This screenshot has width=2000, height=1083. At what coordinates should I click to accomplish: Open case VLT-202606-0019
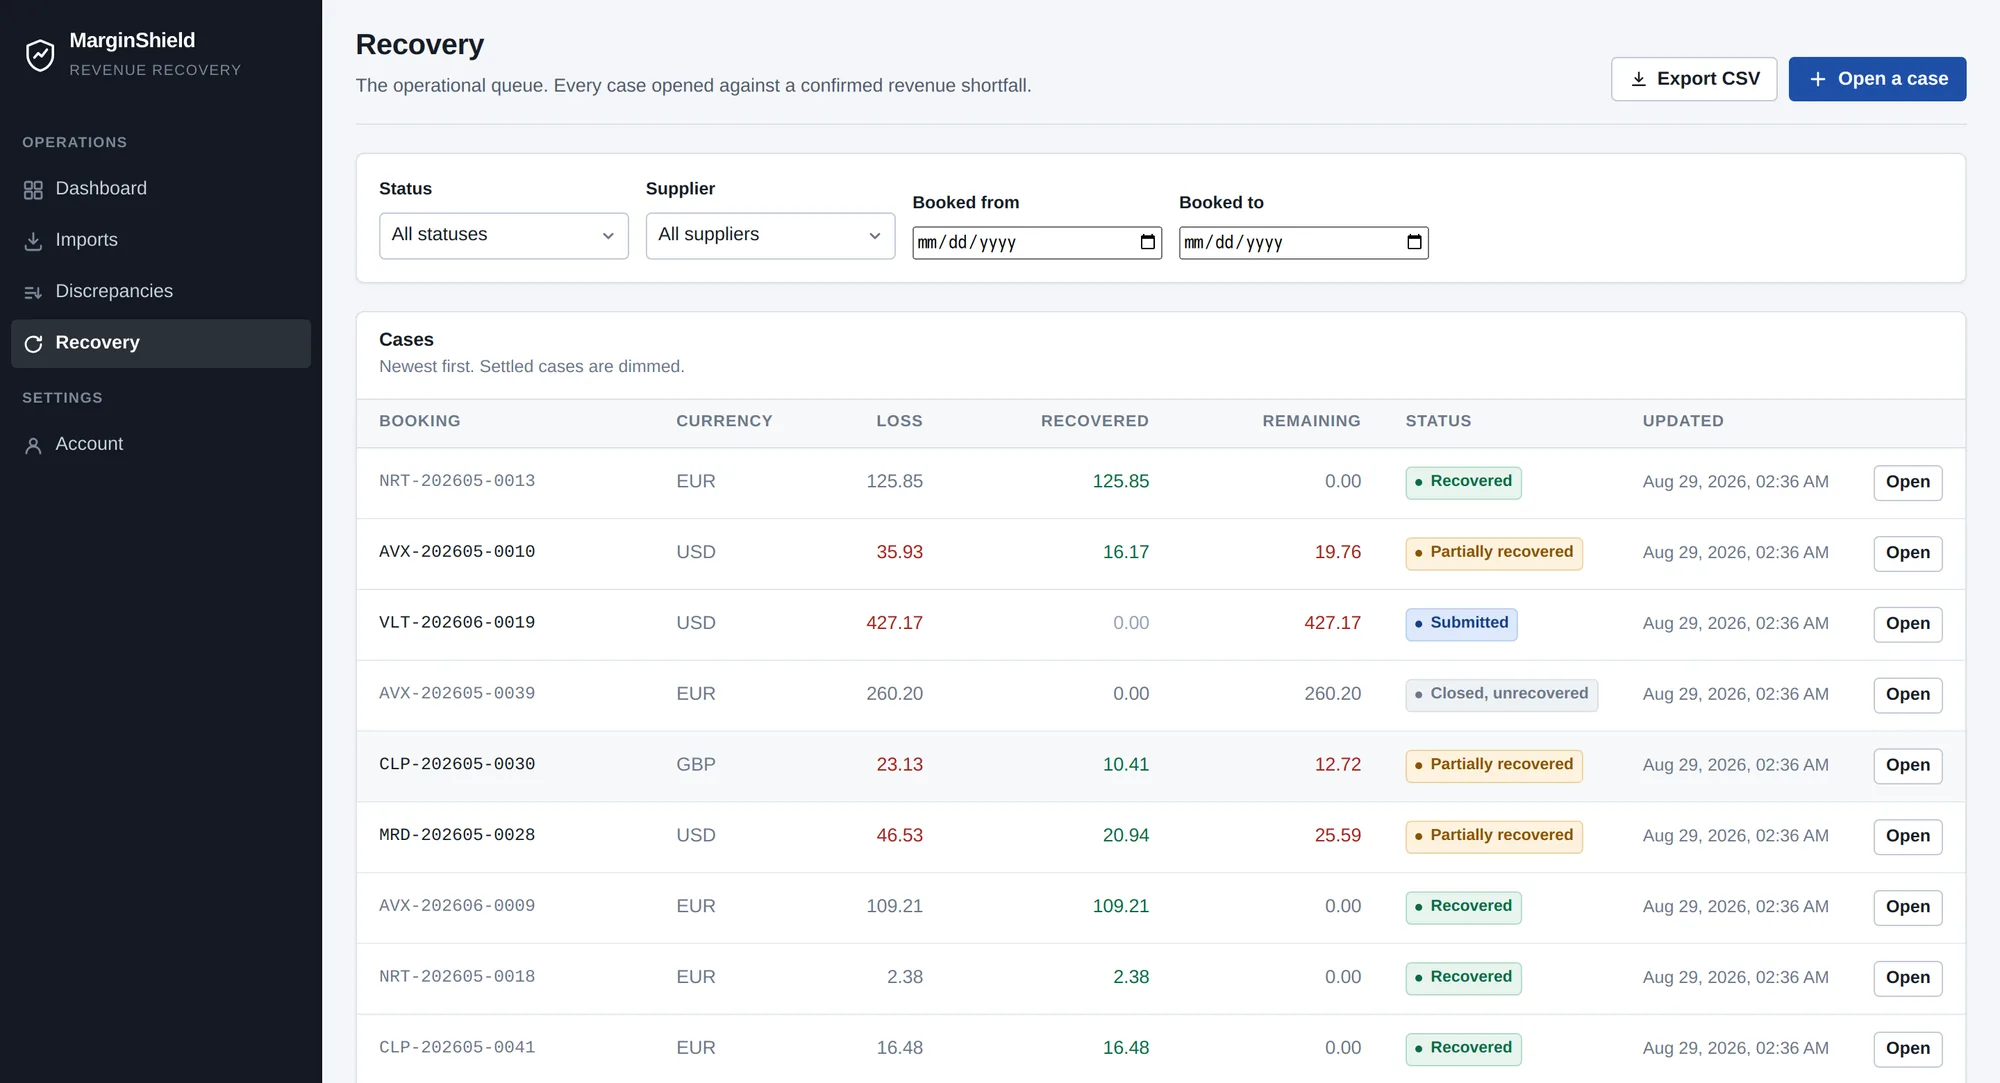pos(1907,624)
